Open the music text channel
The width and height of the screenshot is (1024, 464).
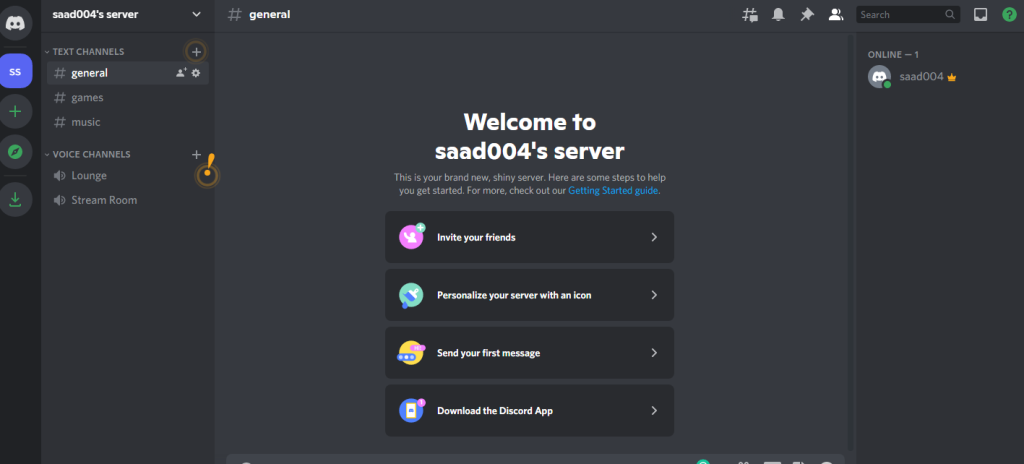point(128,122)
